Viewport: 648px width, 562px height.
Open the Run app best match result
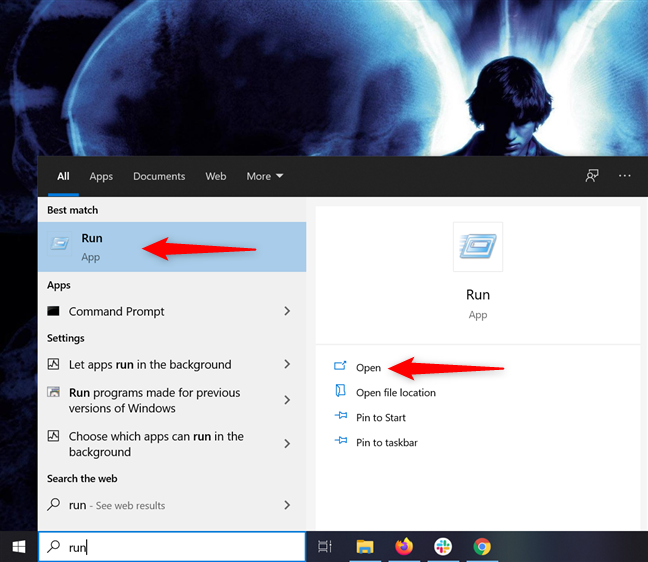[x=172, y=247]
